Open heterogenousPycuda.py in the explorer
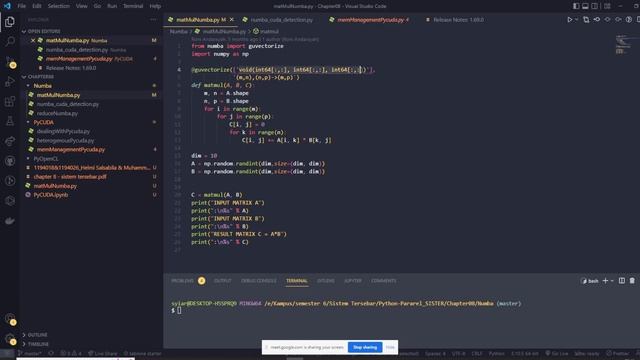 click(65, 140)
